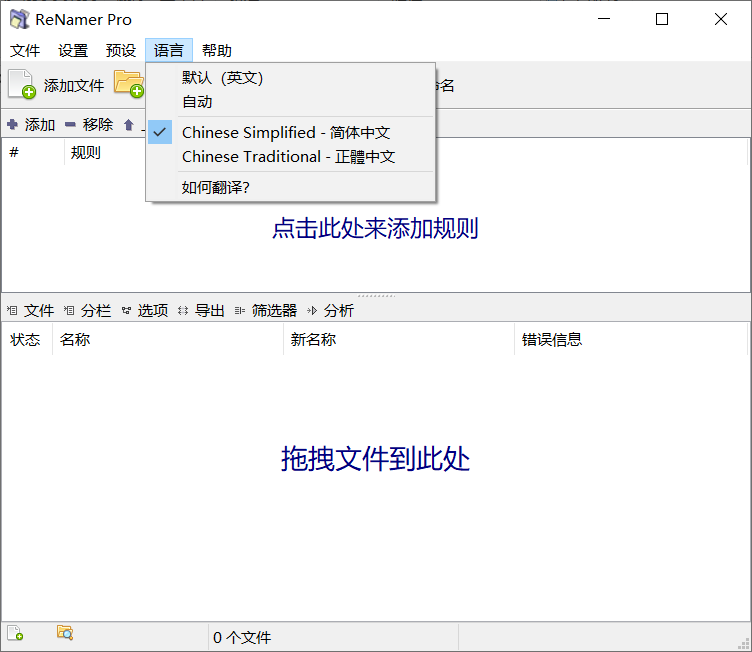Choose 自动 language option
The width and height of the screenshot is (752, 652).
click(x=291, y=102)
